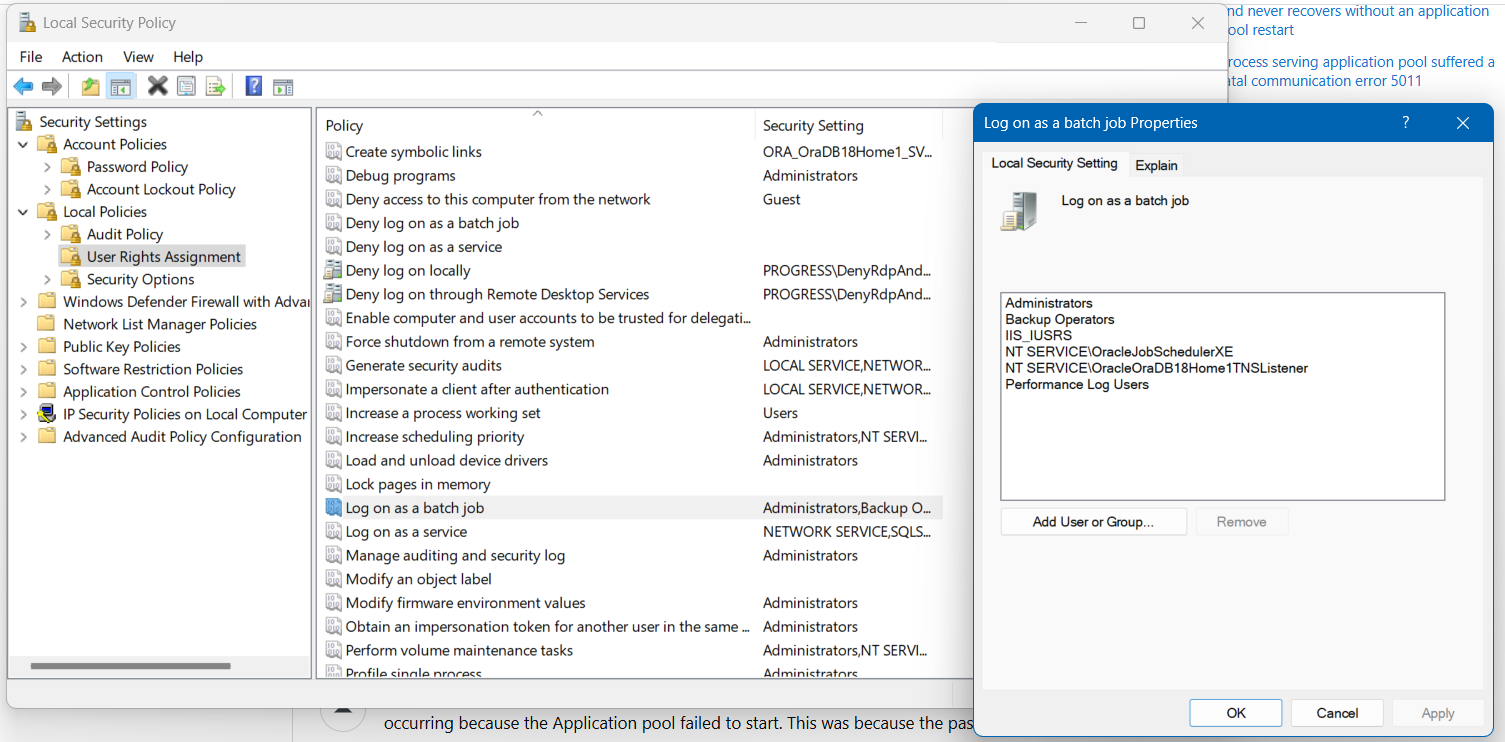Toggle the Show/Hide Console Tree toolbar icon
Viewport: 1505px width, 742px height.
coord(120,86)
